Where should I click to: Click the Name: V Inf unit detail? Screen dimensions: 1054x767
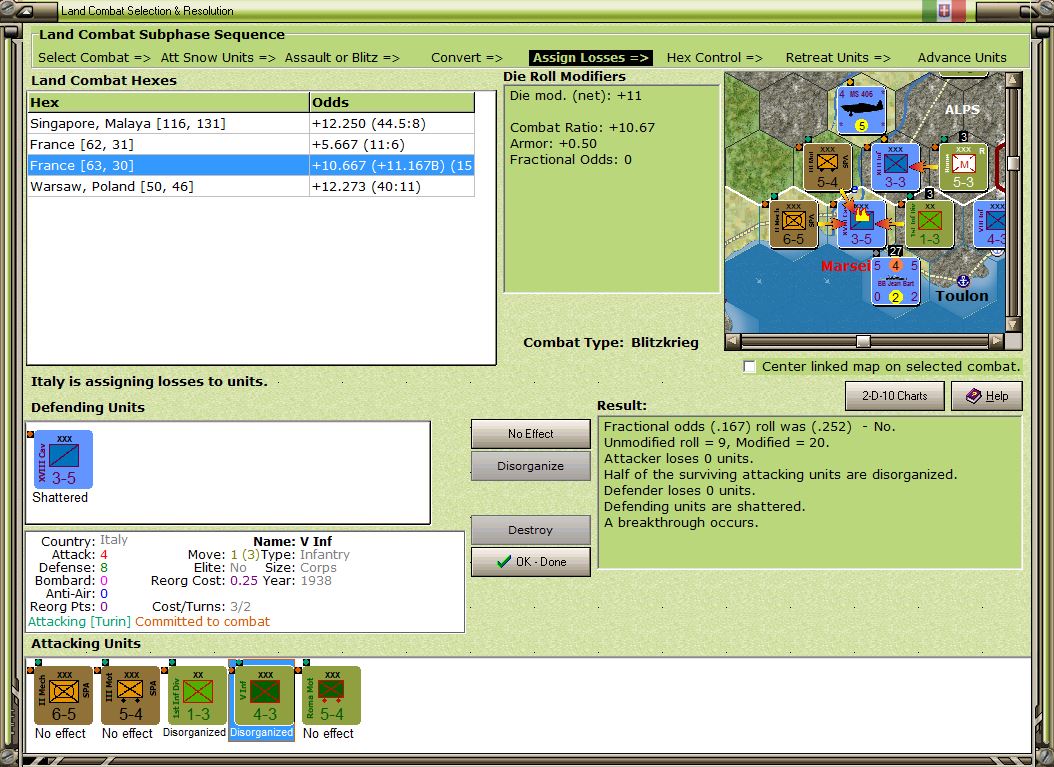click(x=292, y=541)
